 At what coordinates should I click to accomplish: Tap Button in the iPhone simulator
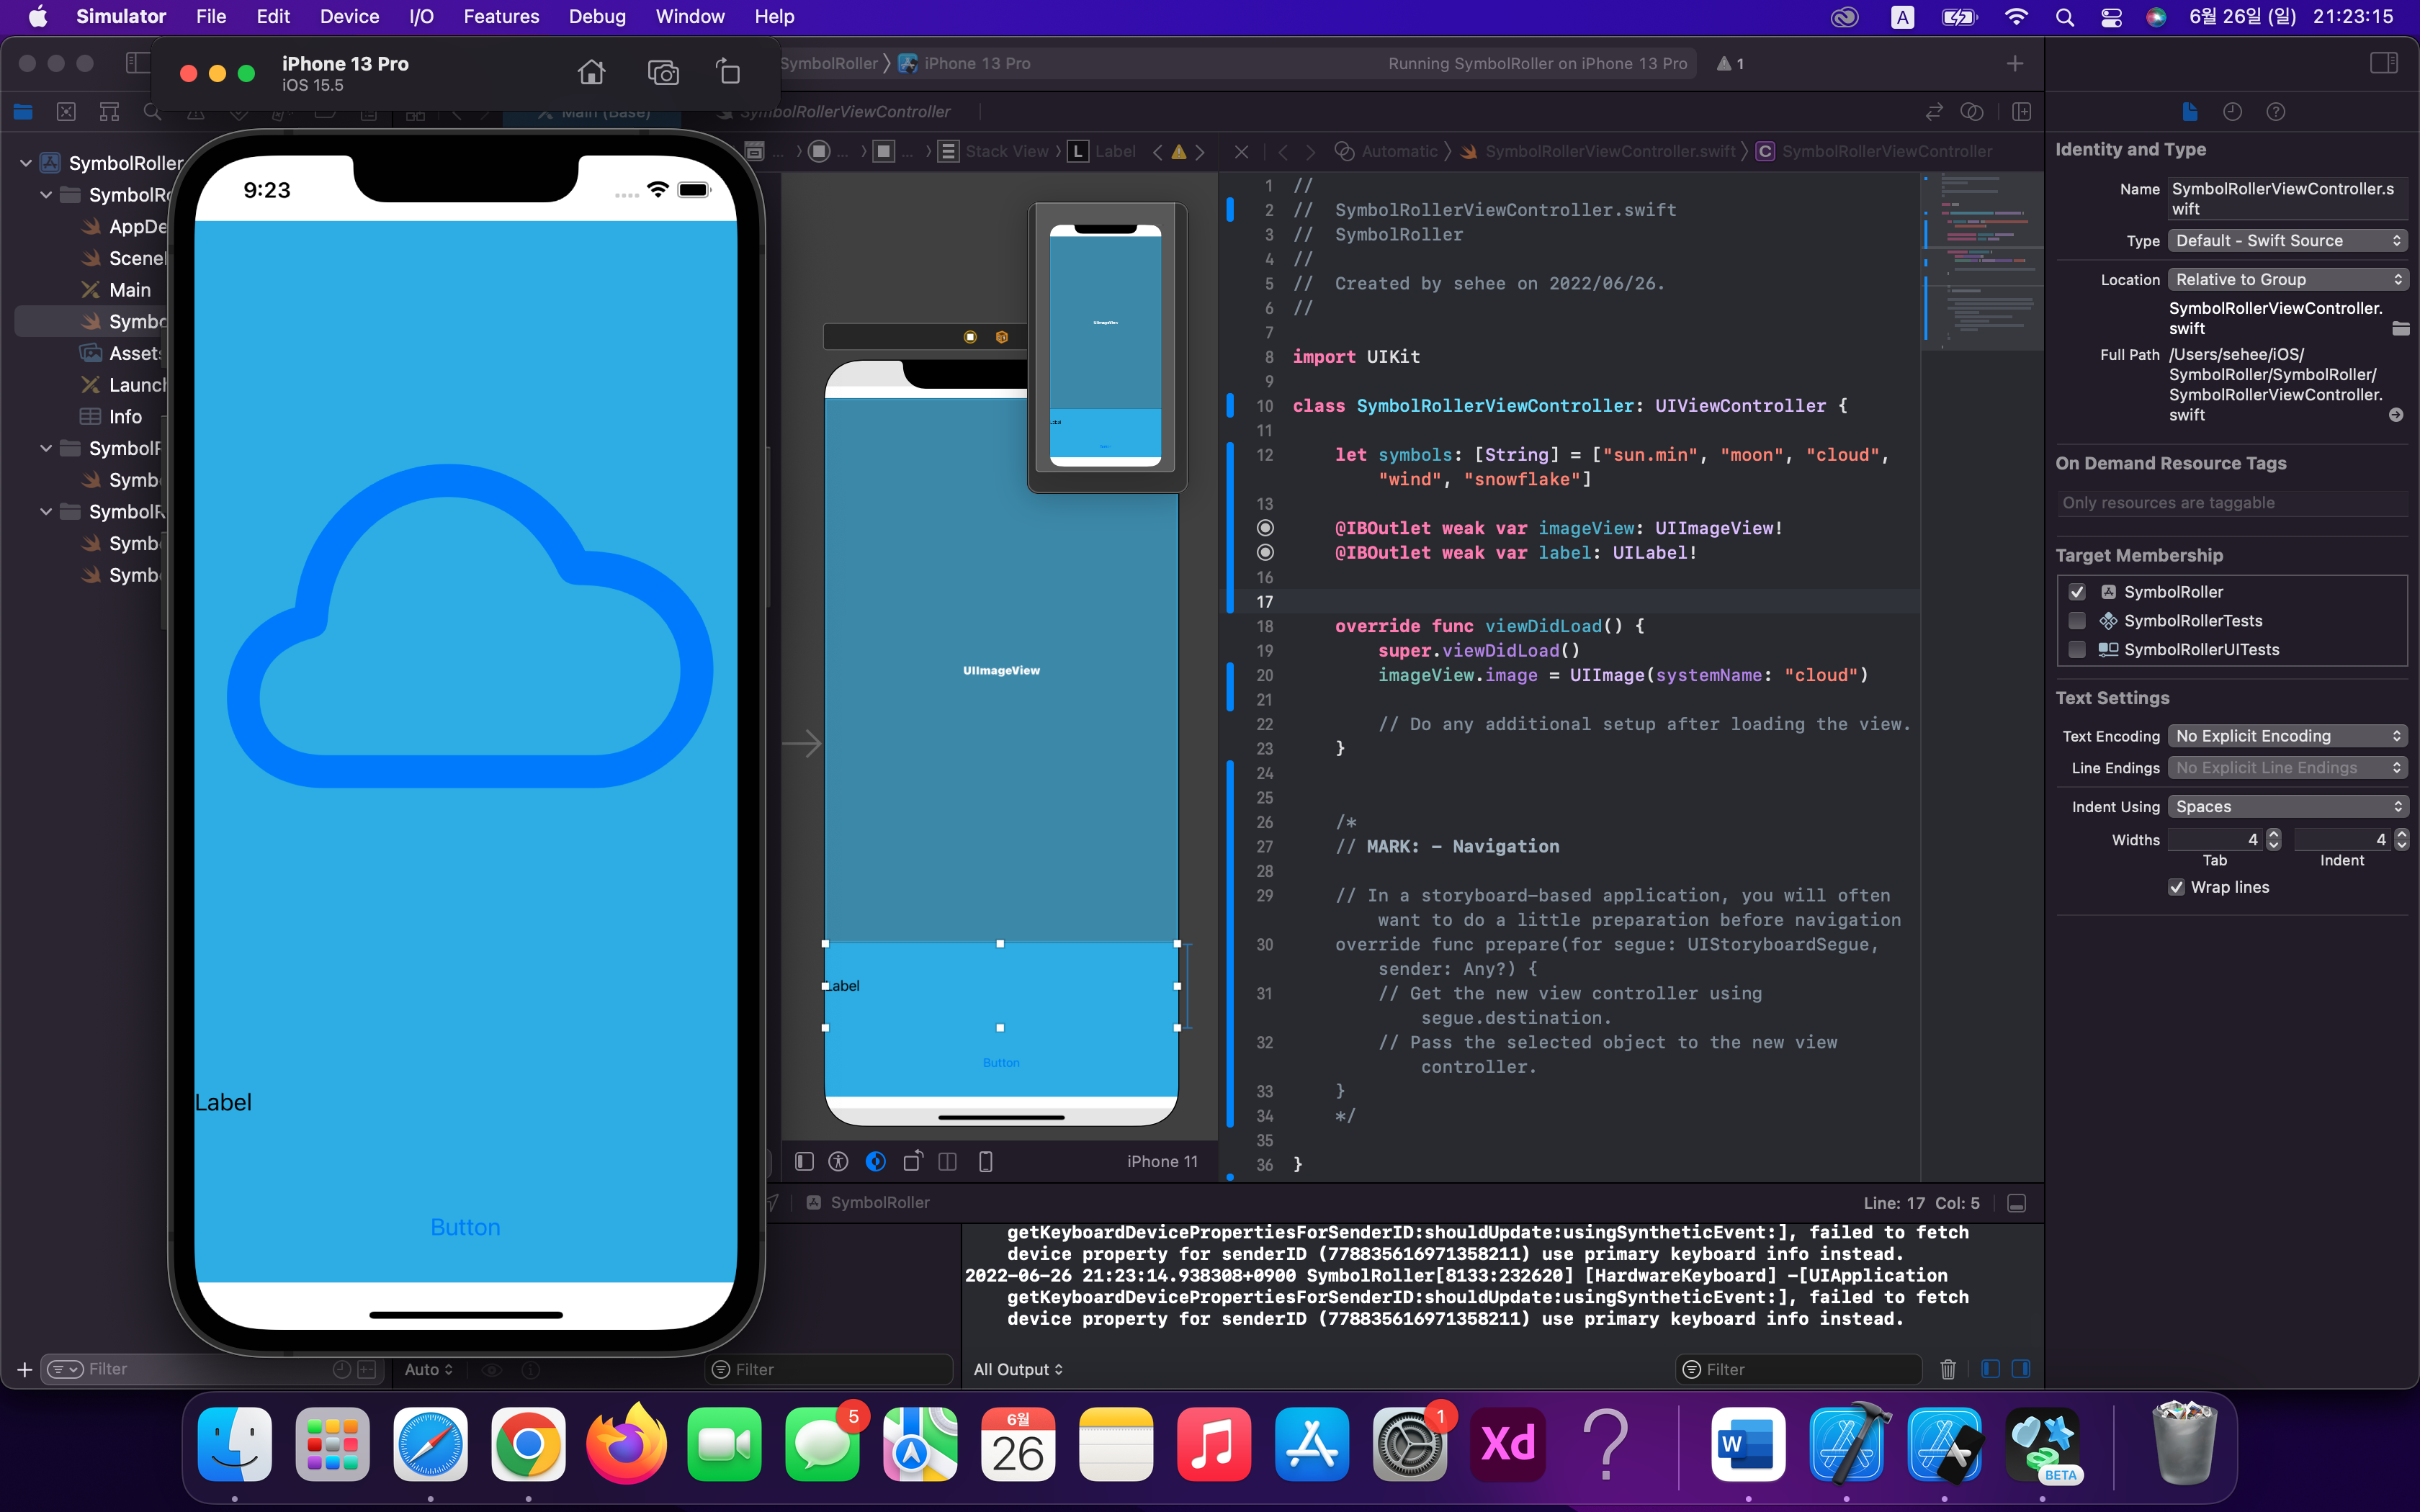coord(465,1227)
